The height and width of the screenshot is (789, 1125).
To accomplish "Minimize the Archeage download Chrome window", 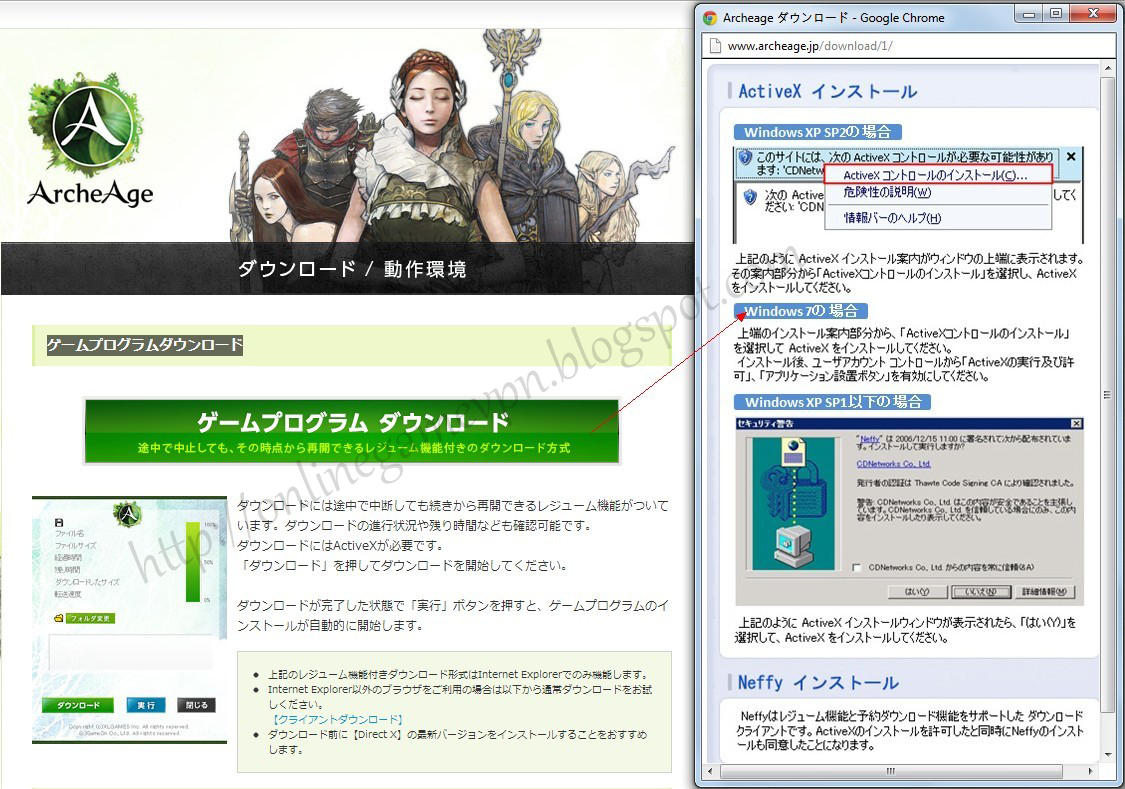I will coord(1030,14).
